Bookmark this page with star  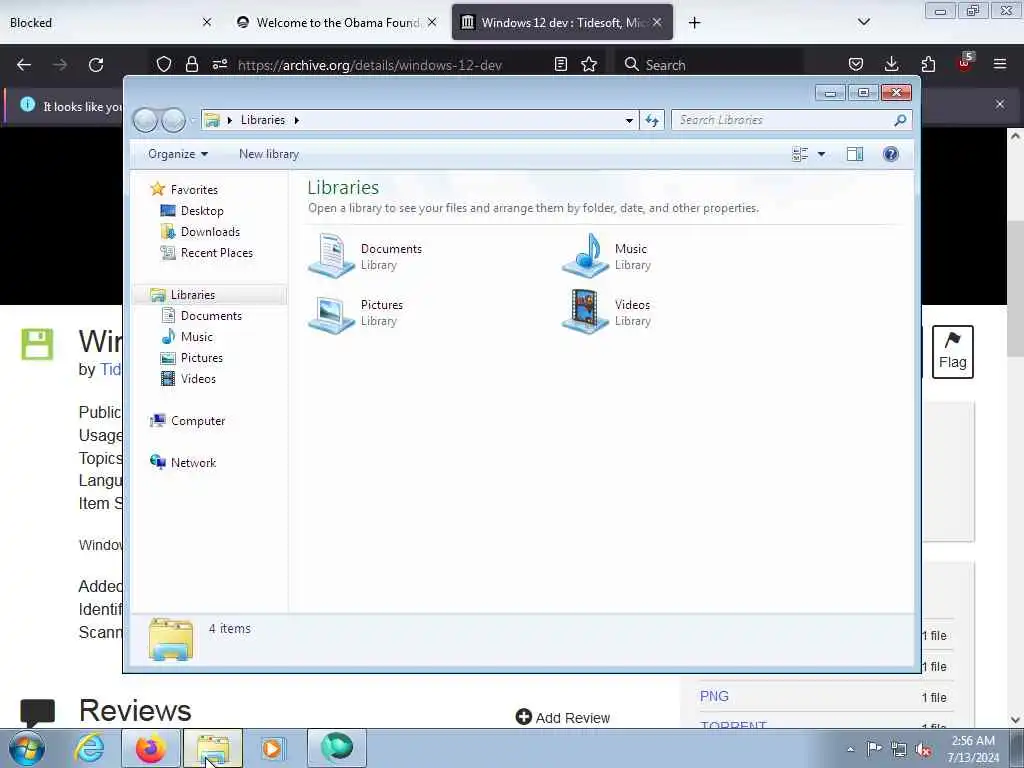pos(589,65)
